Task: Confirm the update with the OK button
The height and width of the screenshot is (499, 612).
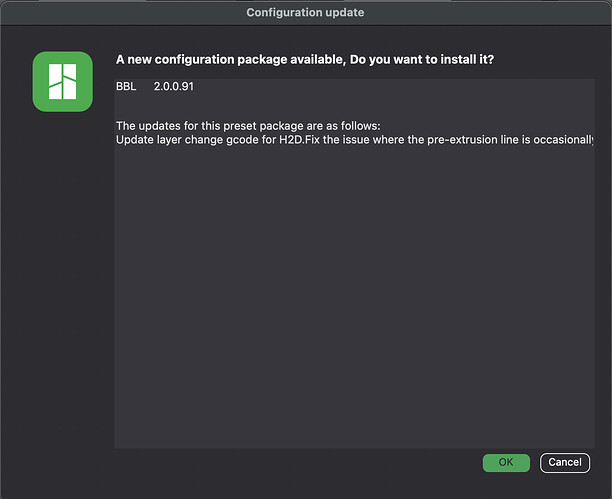Action: pos(506,463)
